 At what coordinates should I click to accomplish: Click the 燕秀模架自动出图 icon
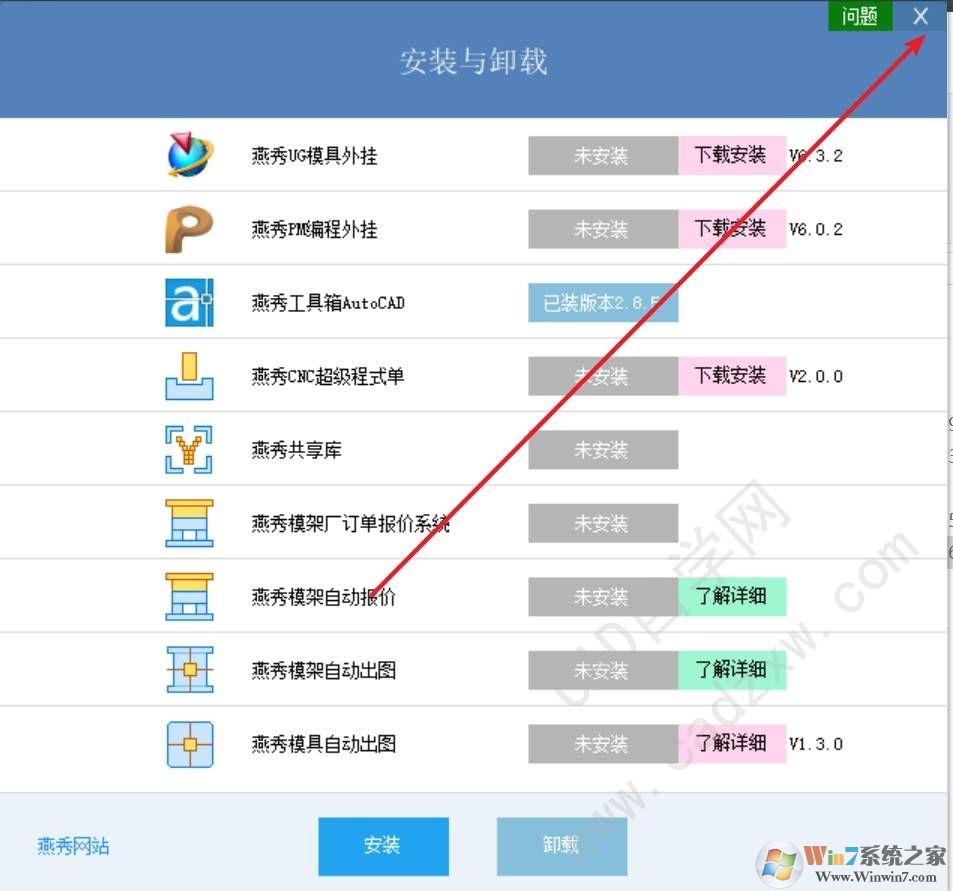tap(189, 670)
